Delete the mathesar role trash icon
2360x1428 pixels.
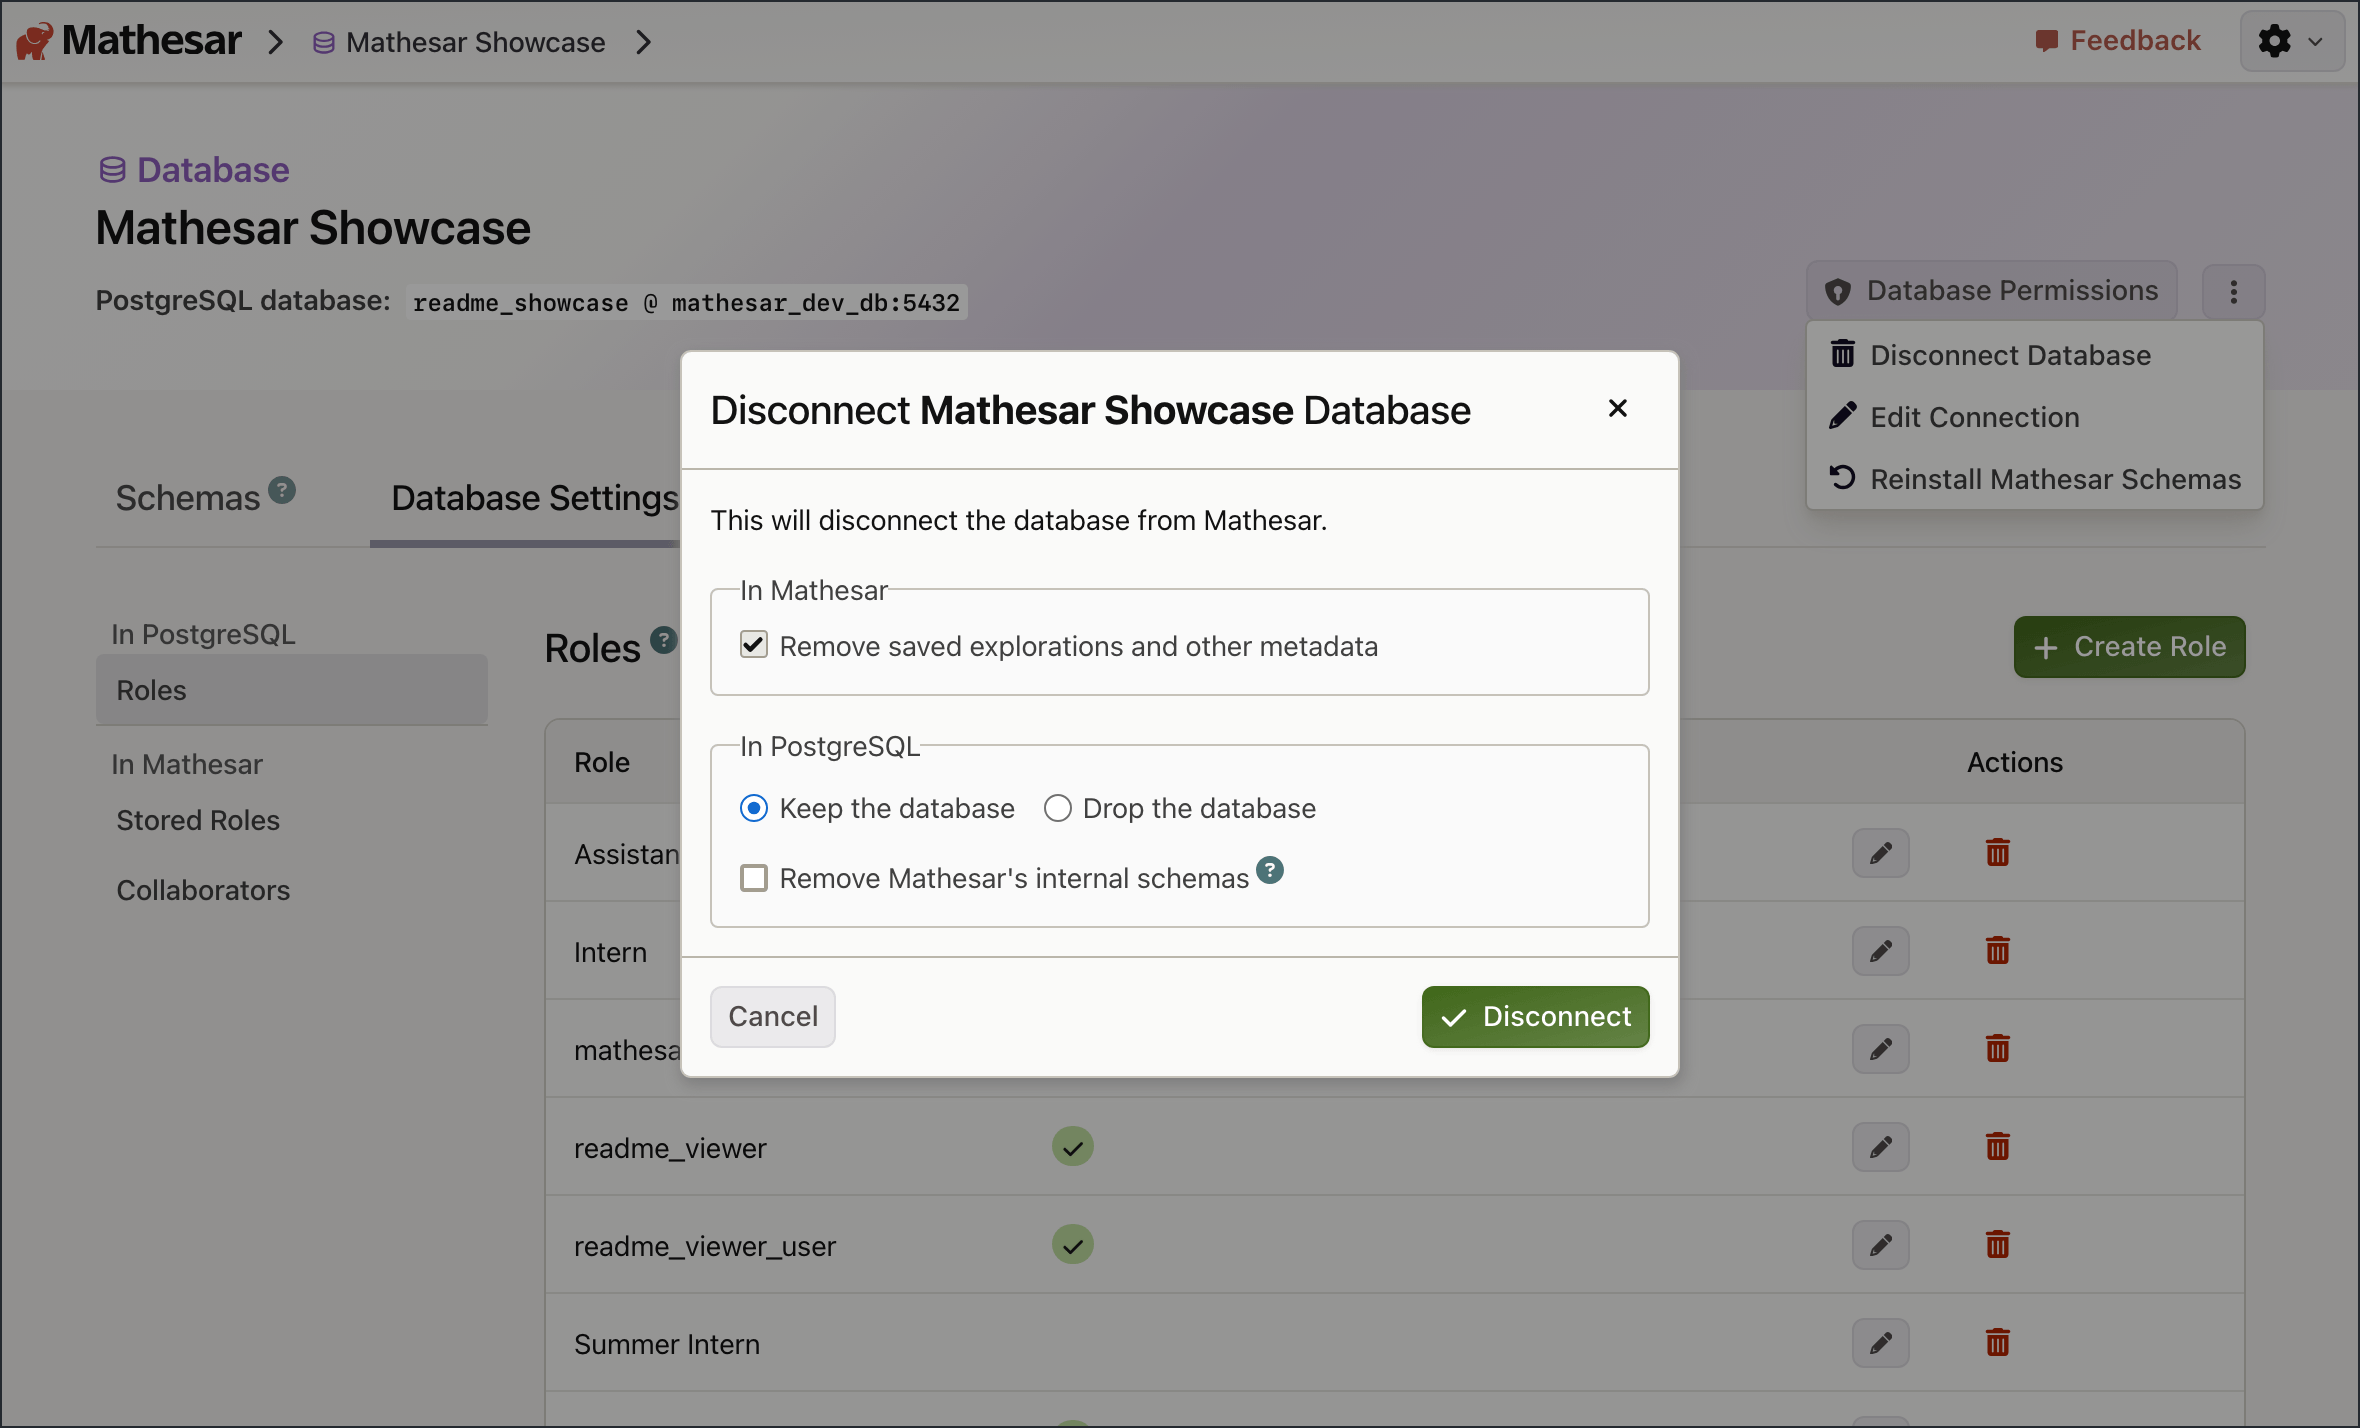pos(1997,1049)
